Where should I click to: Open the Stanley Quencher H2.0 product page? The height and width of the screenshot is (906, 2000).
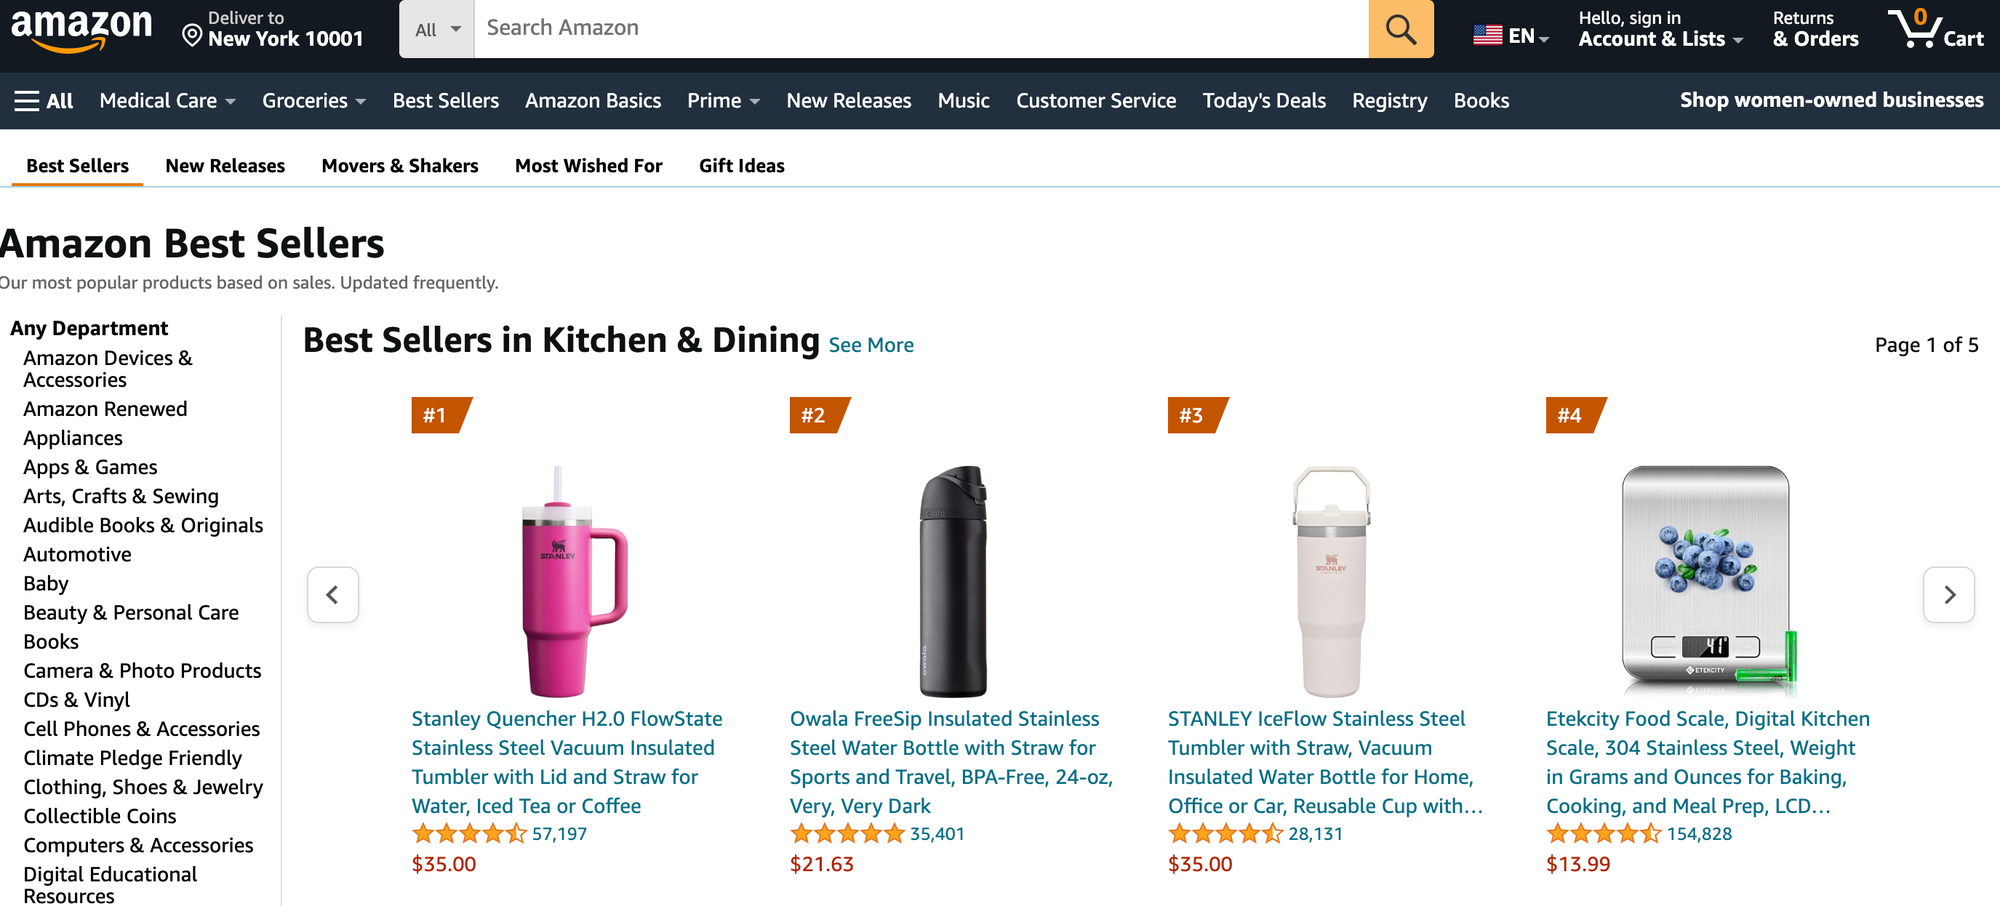pyautogui.click(x=565, y=761)
